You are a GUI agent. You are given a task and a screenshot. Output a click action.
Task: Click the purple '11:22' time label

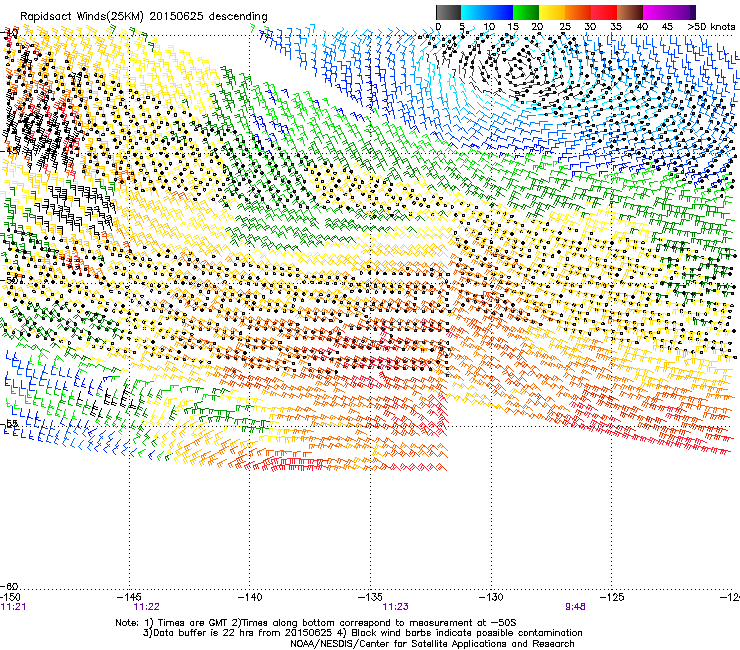click(146, 607)
